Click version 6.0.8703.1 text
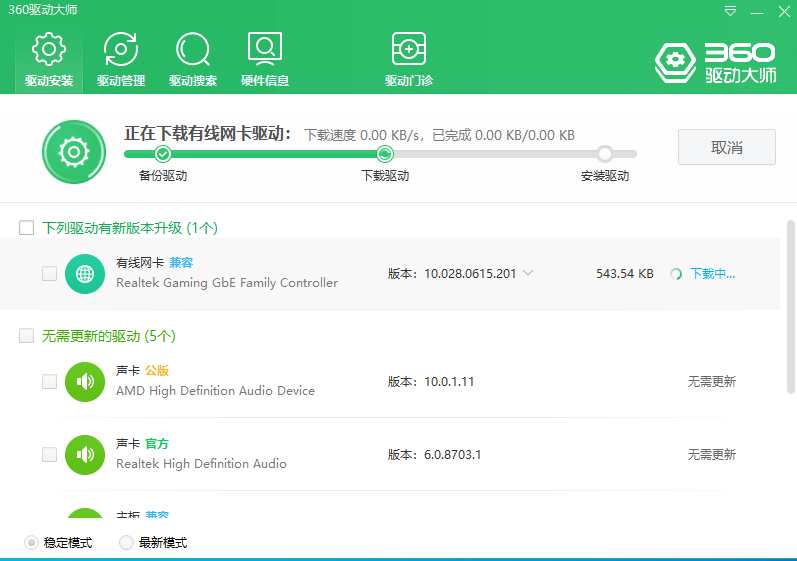The image size is (797, 561). [452, 455]
